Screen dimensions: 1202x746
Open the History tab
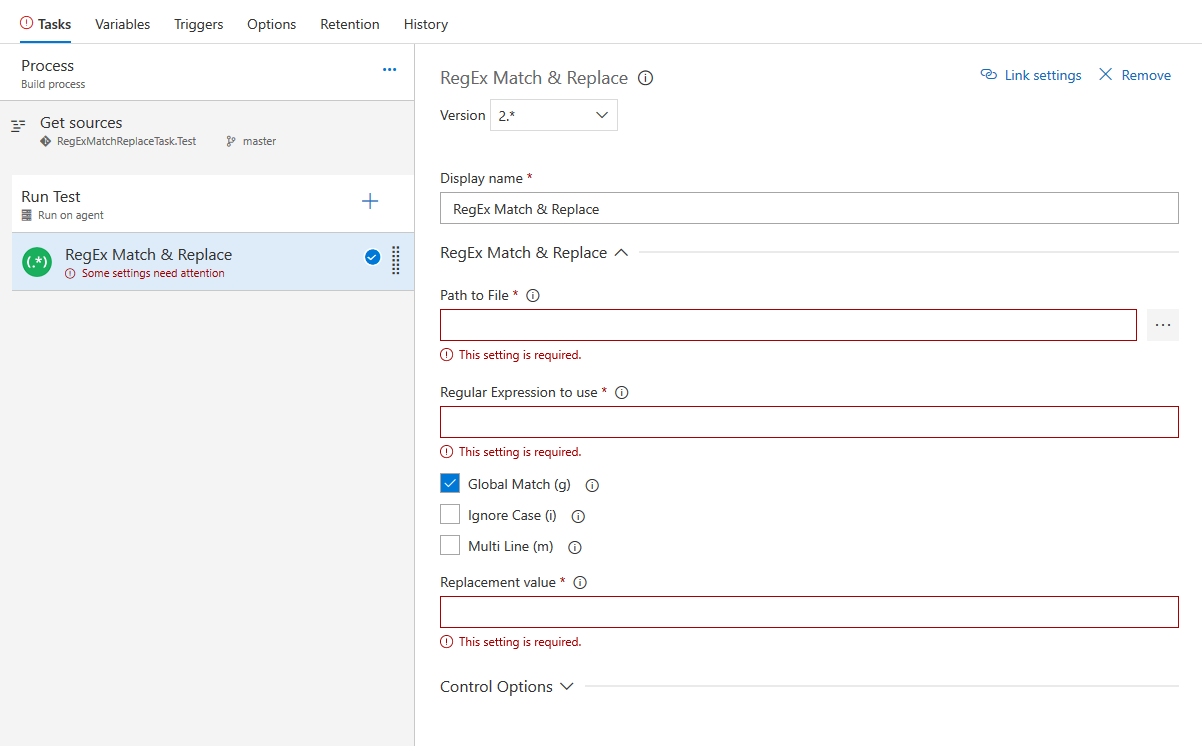tap(426, 24)
